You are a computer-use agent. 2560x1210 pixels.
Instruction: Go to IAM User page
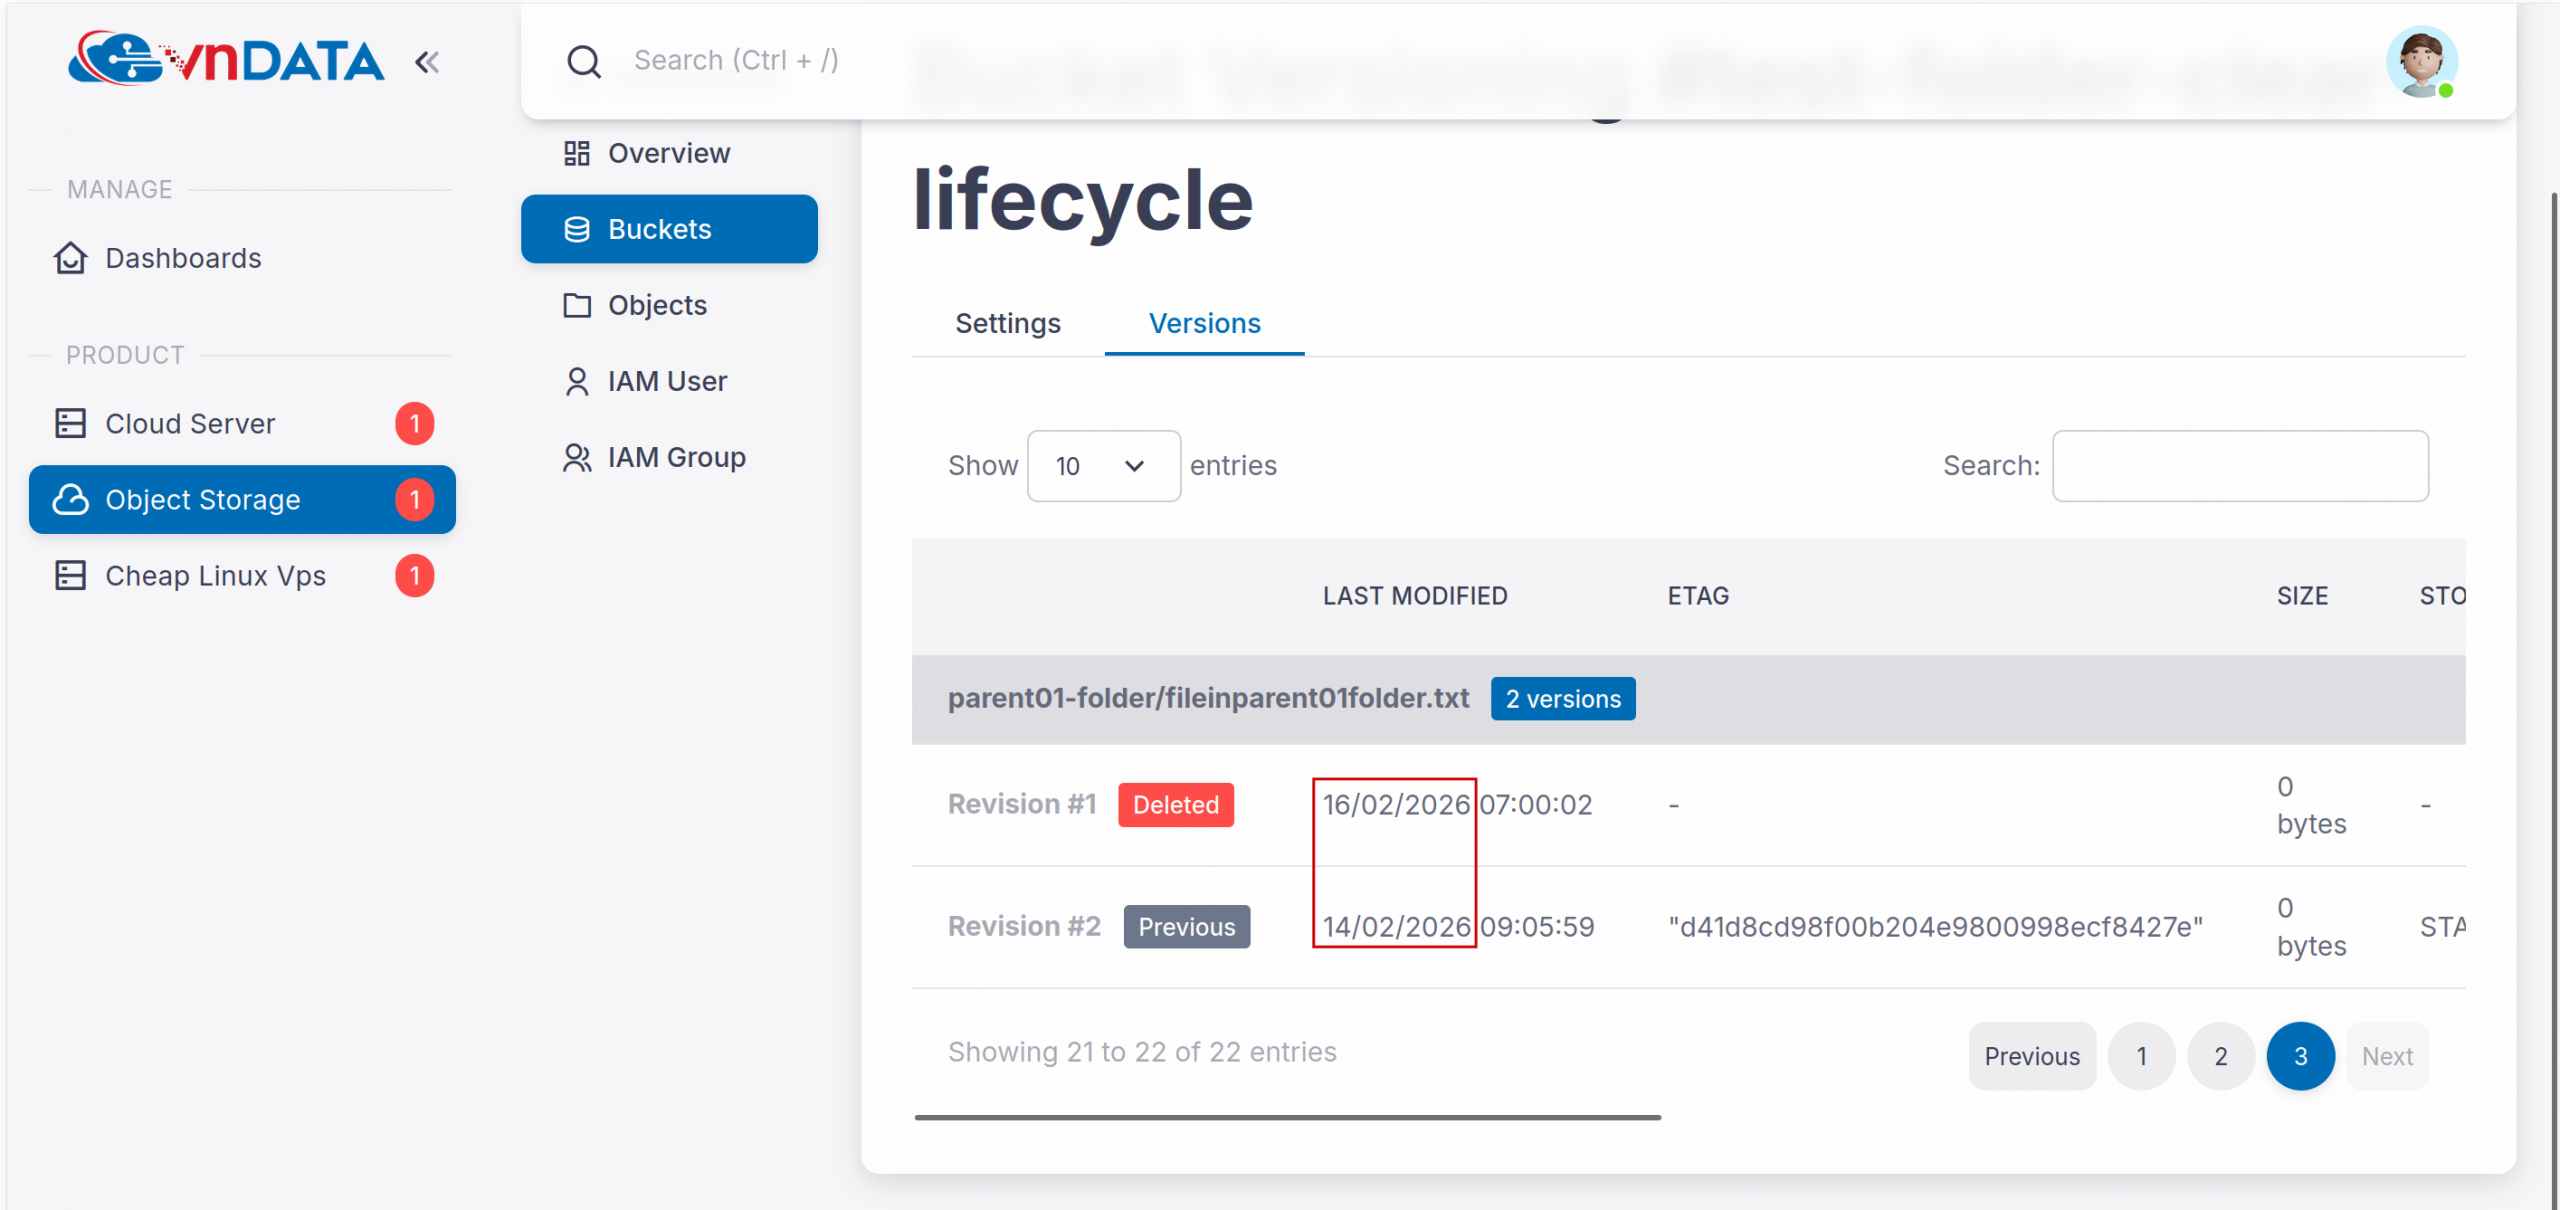pos(667,381)
